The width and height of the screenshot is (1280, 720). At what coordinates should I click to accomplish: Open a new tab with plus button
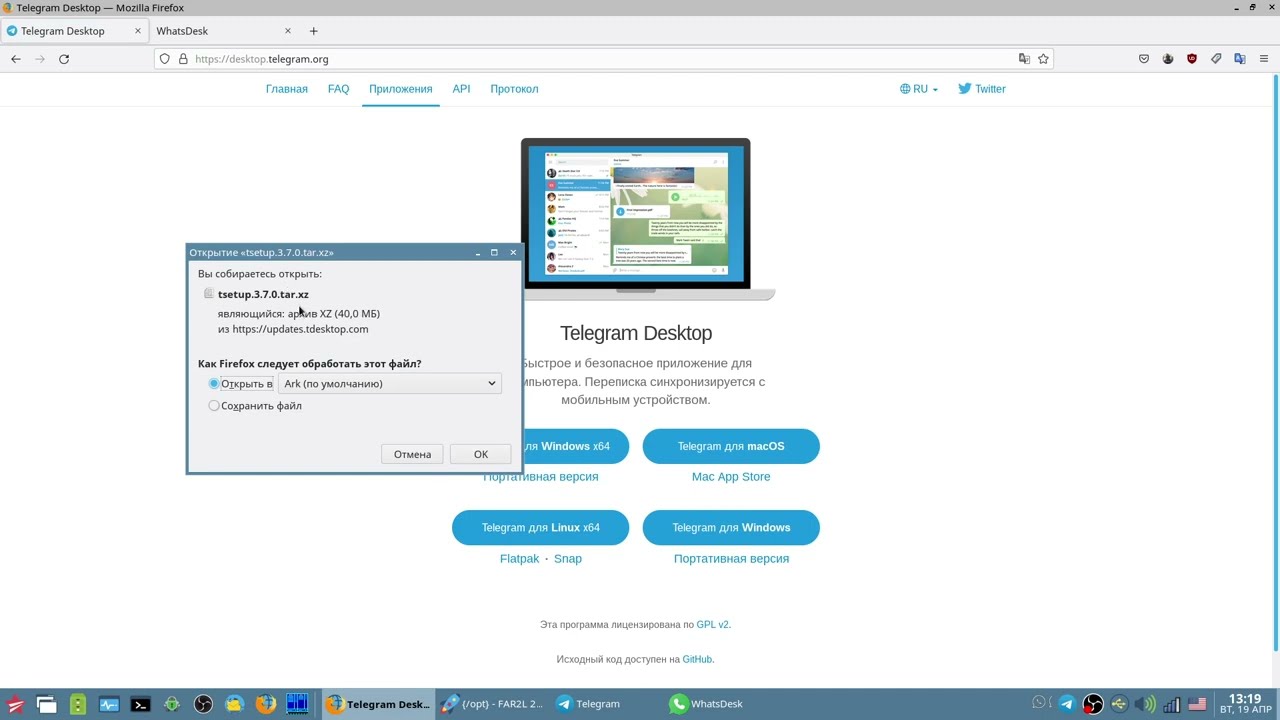click(x=313, y=31)
